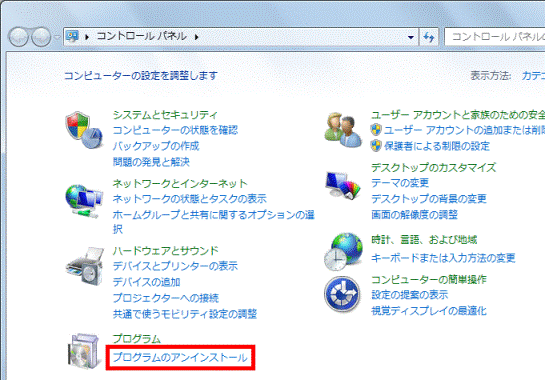The height and width of the screenshot is (380, 545).
Task: Open デバイスとプリンターの表示 link
Action: [x=175, y=266]
